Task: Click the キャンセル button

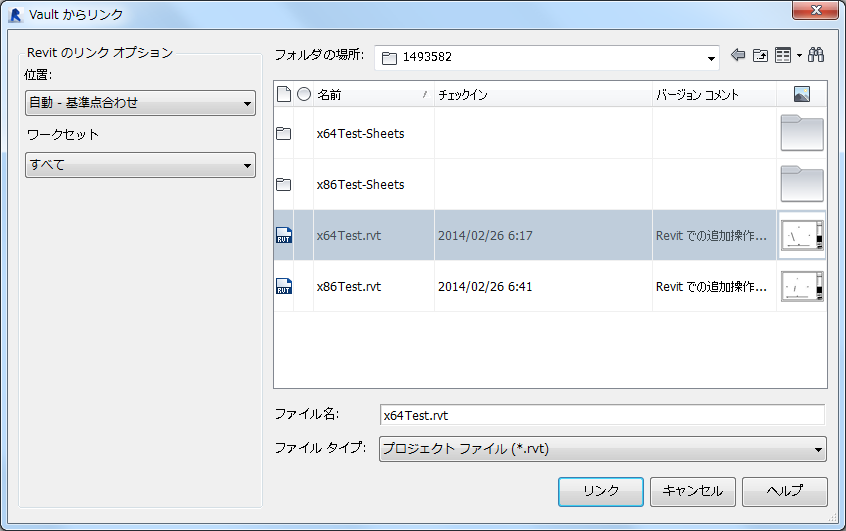Action: click(x=693, y=492)
